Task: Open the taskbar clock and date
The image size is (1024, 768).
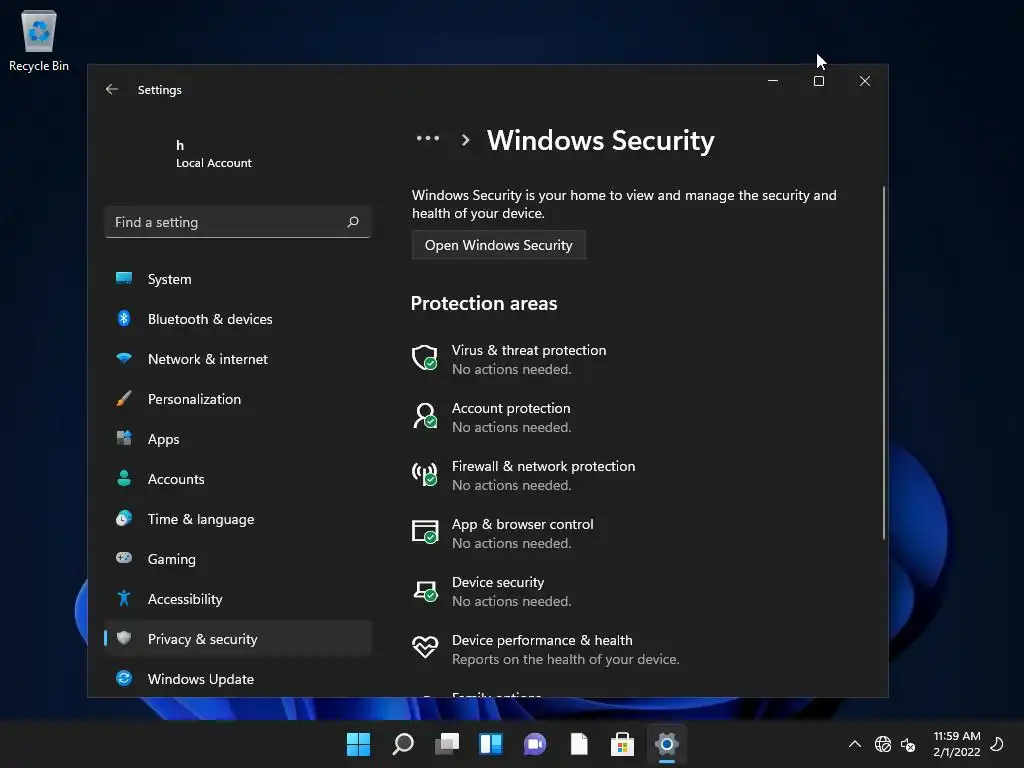Action: point(956,744)
